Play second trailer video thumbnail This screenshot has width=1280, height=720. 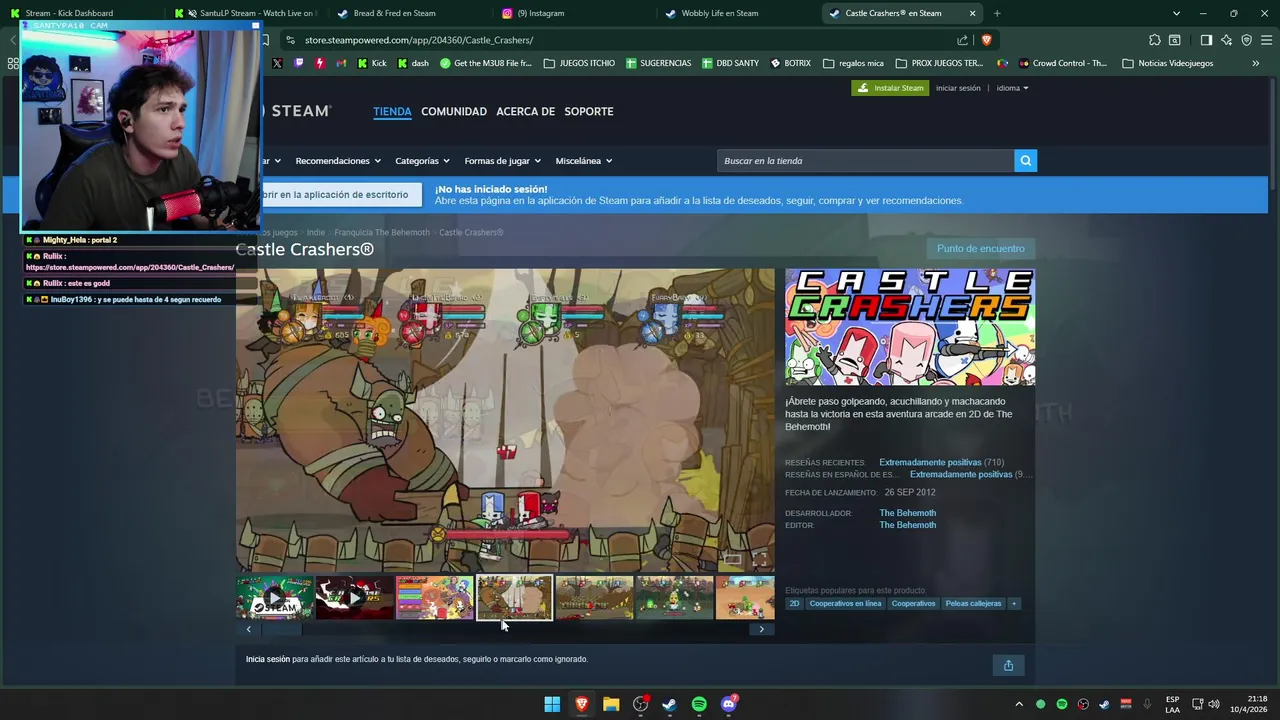click(x=354, y=598)
